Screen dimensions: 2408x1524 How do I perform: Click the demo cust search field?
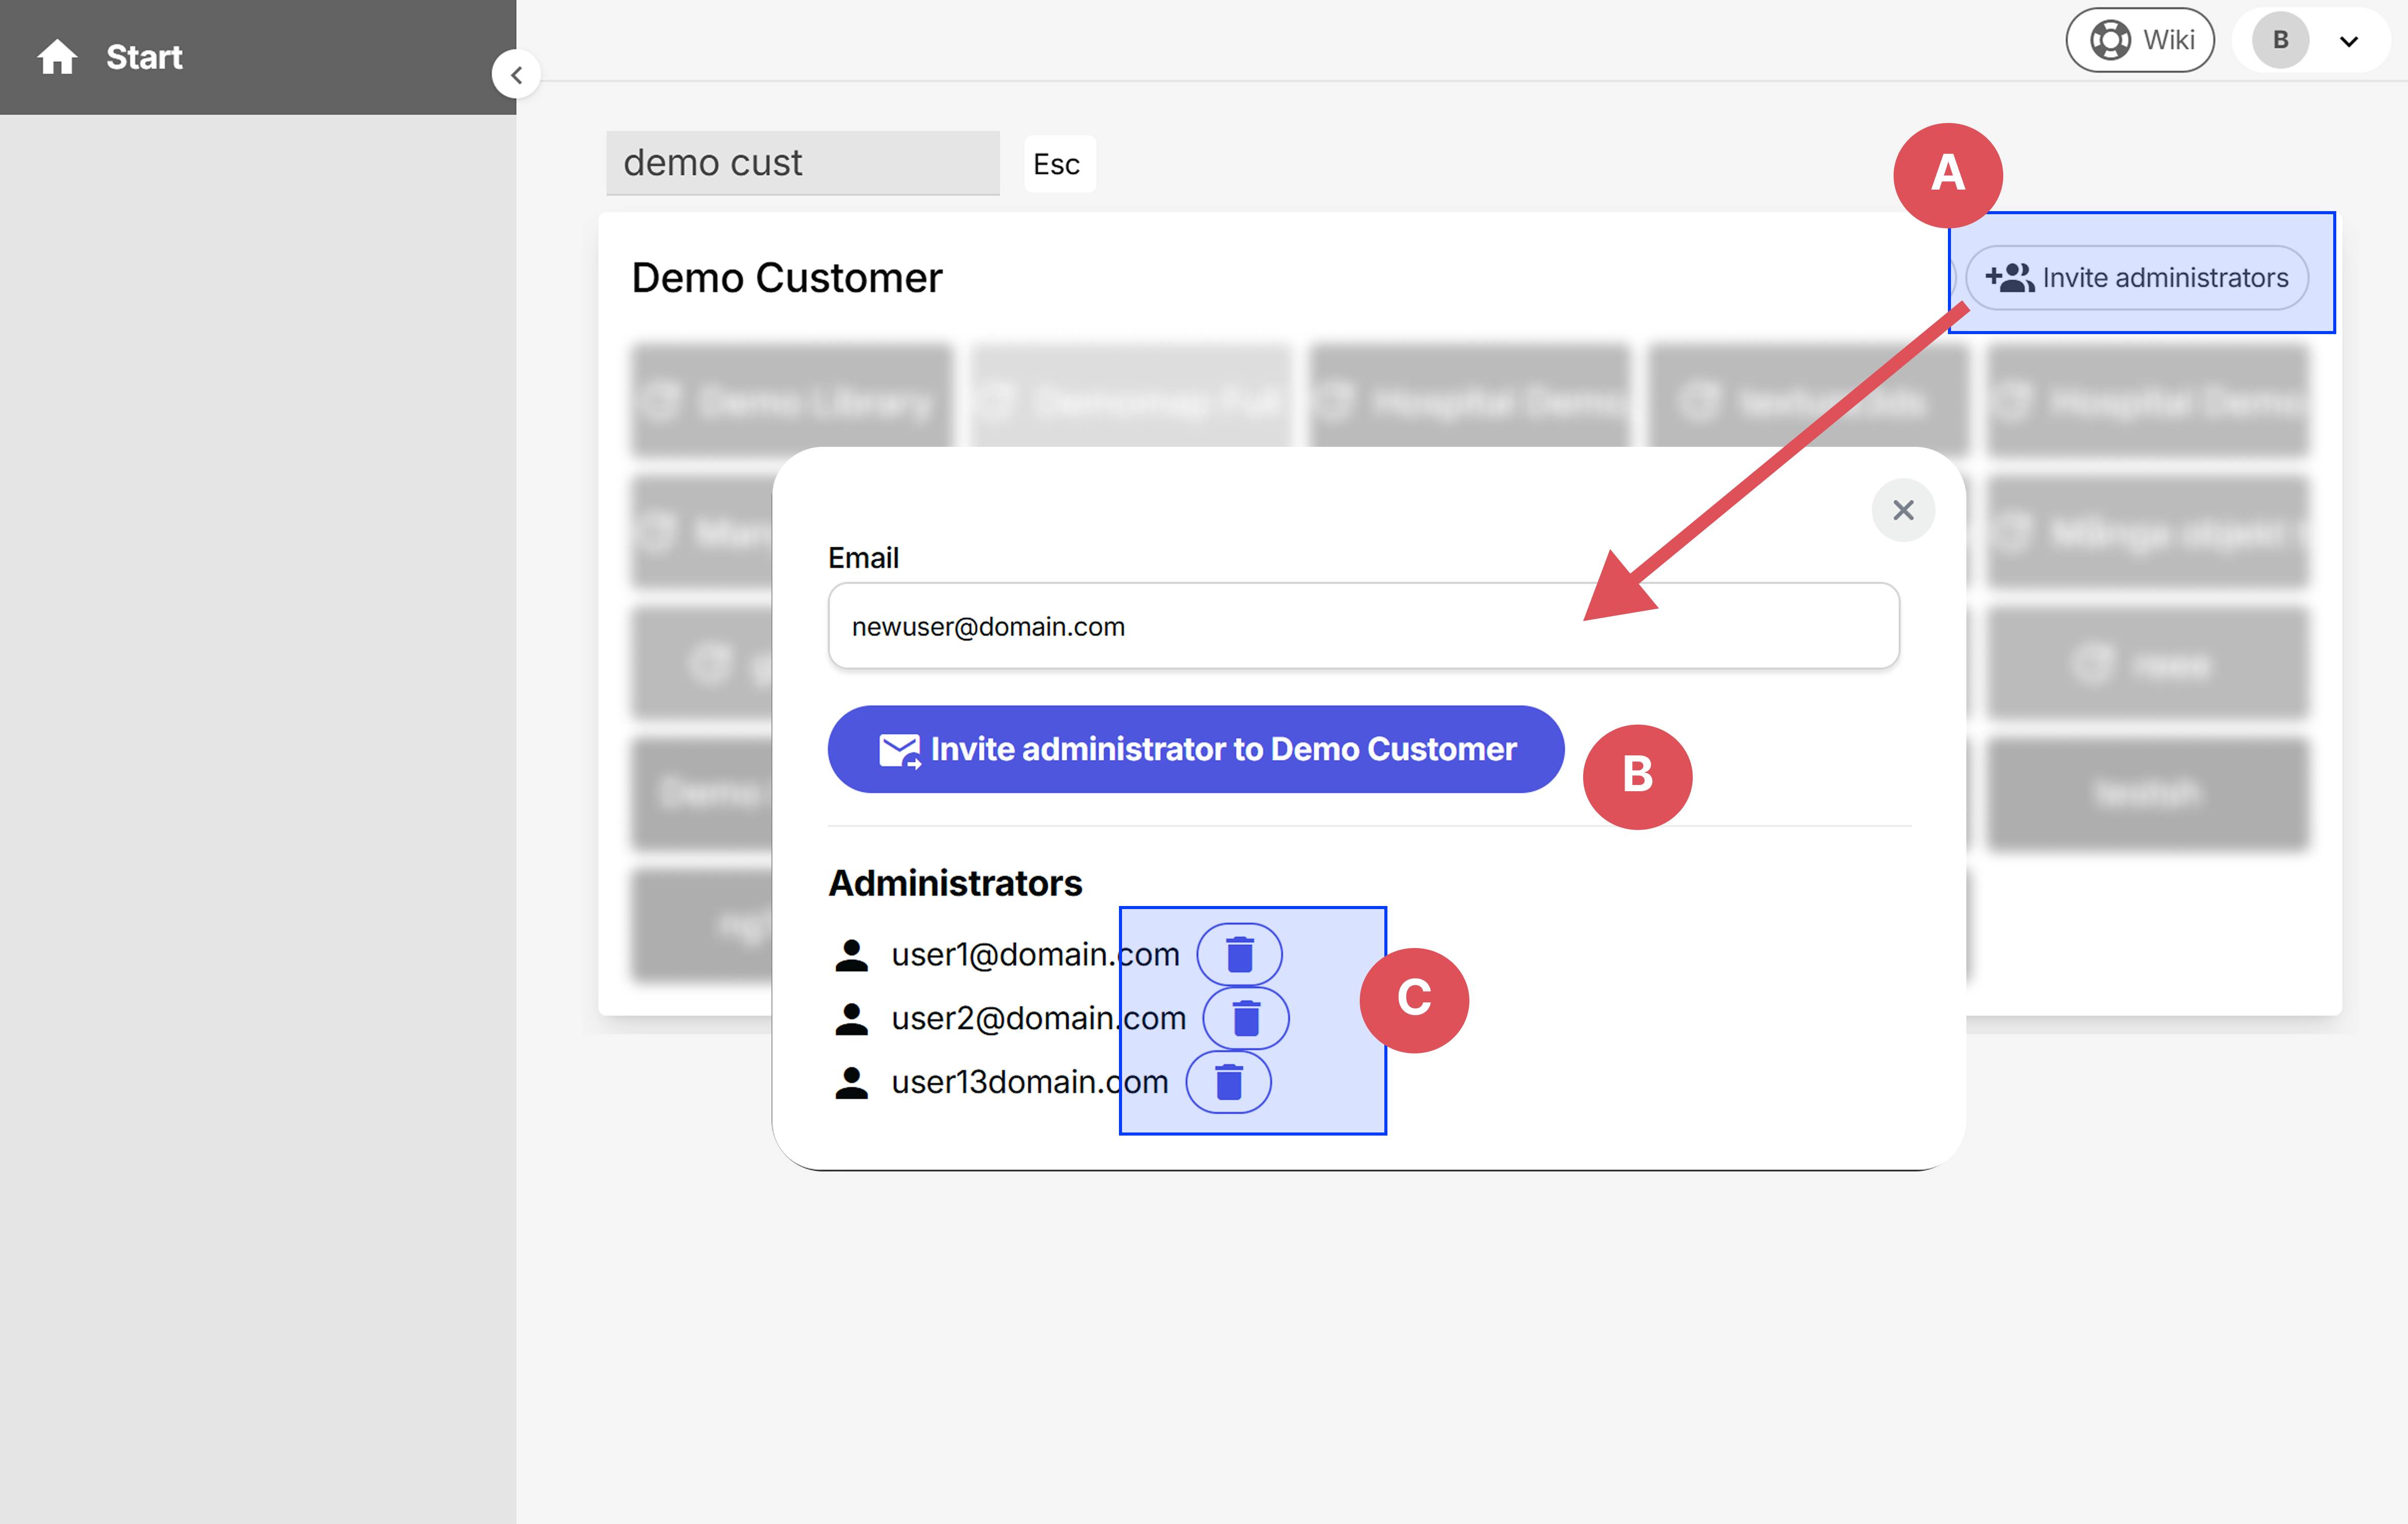pos(802,163)
